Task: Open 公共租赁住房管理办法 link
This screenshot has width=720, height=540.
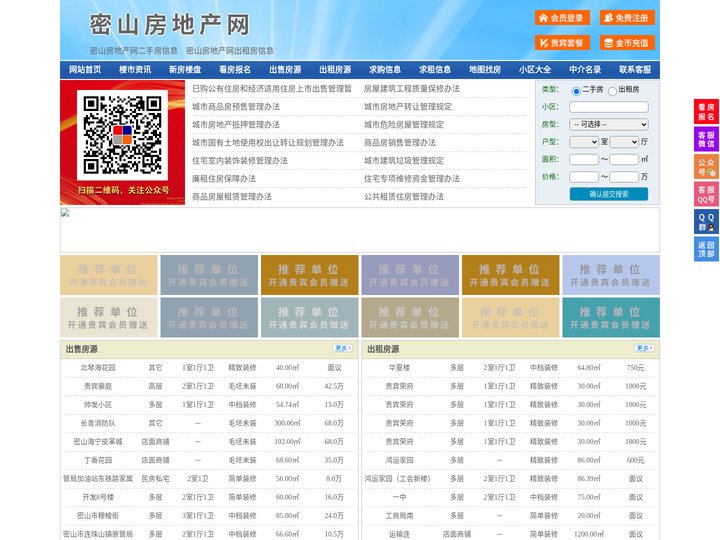Action: [x=404, y=197]
